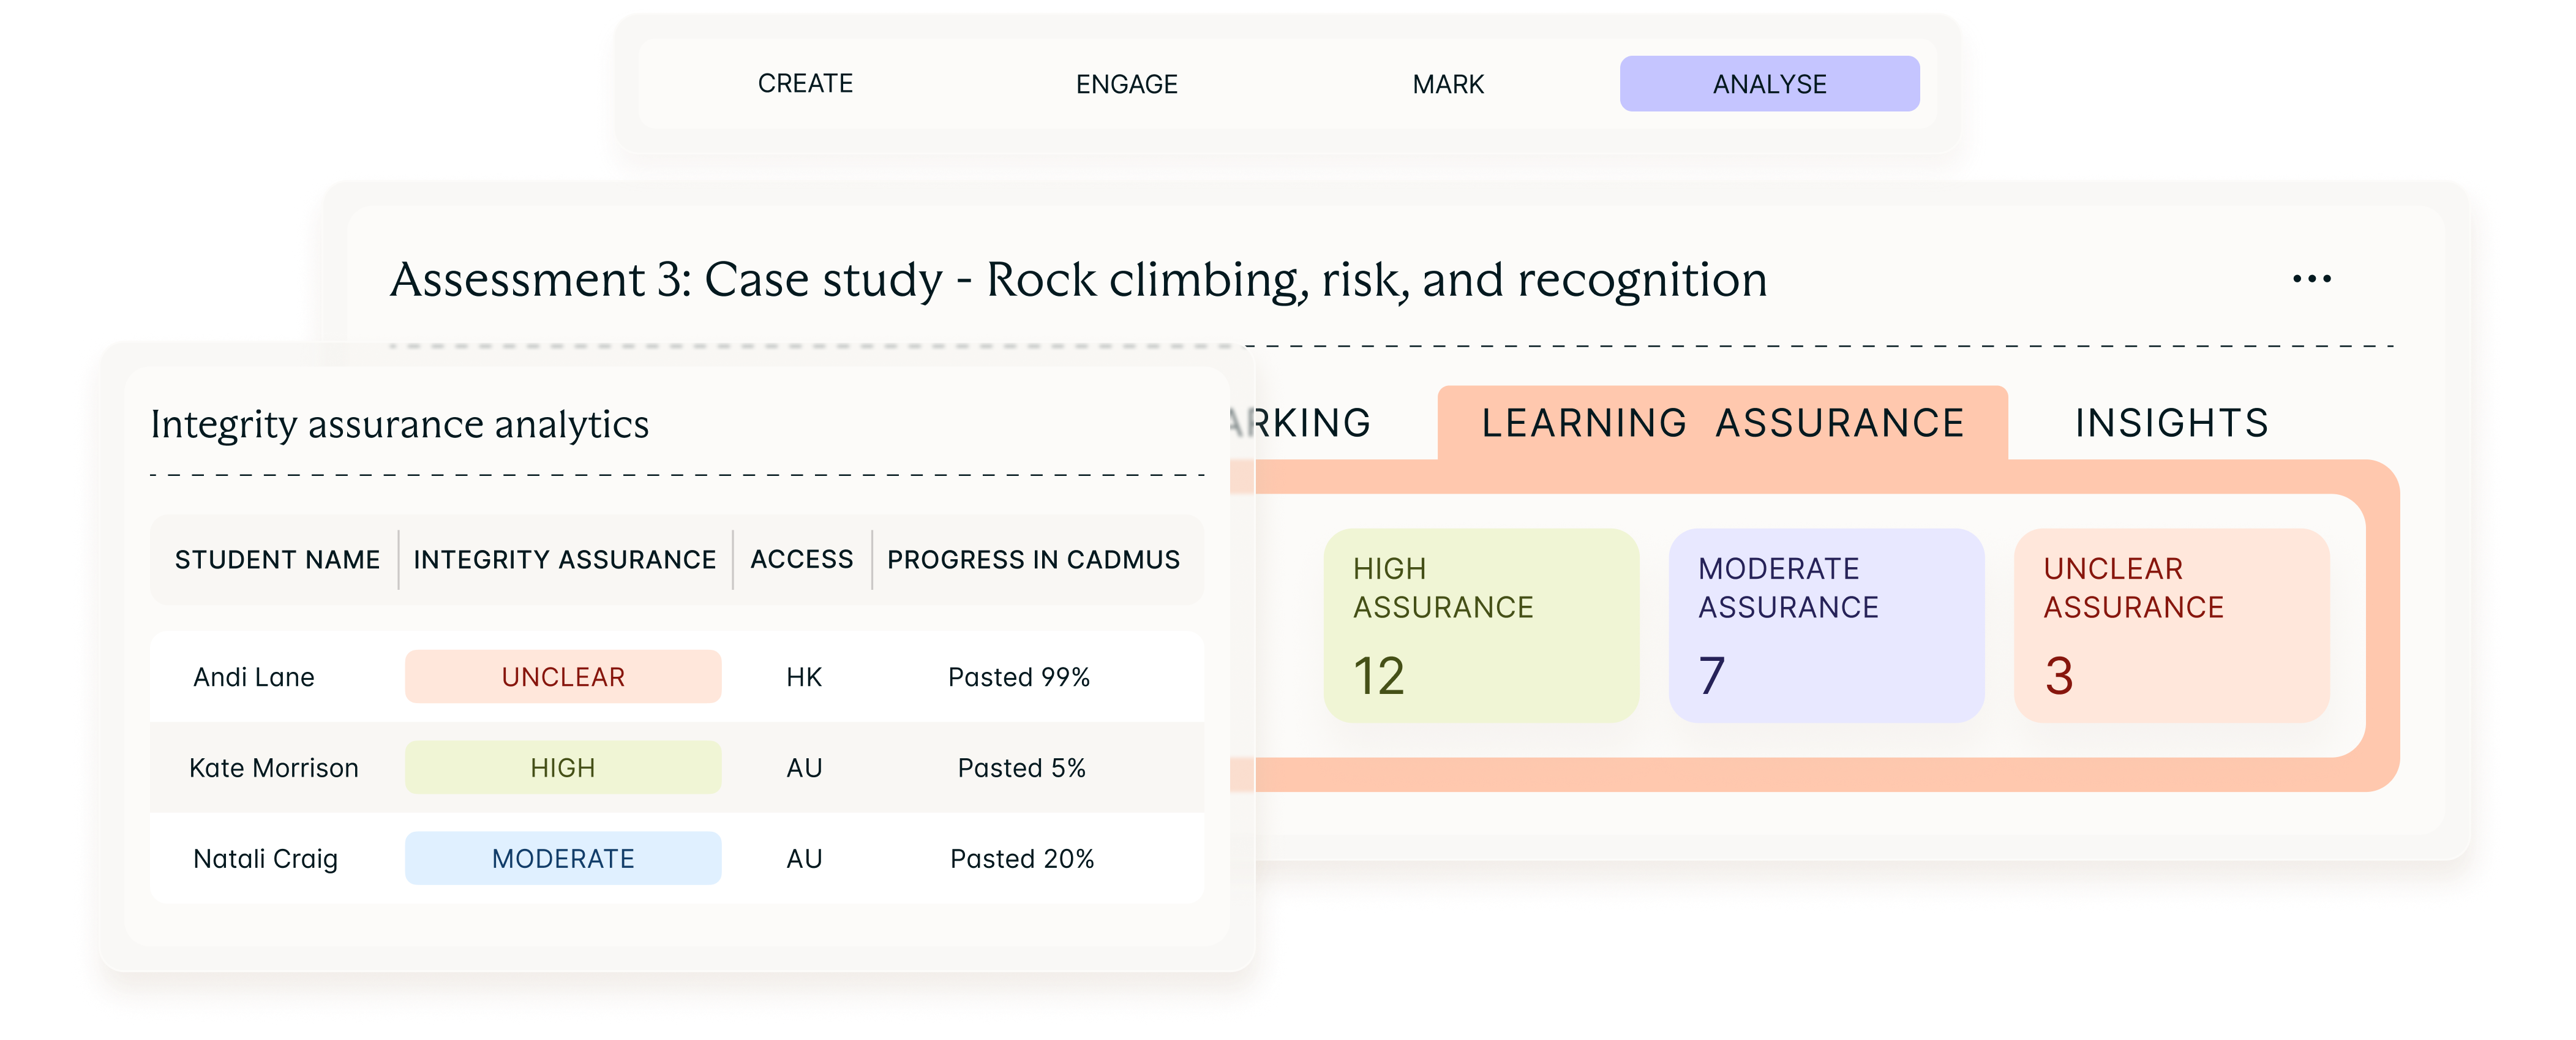
Task: Sort by STUDENT NAME column header
Action: click(277, 560)
